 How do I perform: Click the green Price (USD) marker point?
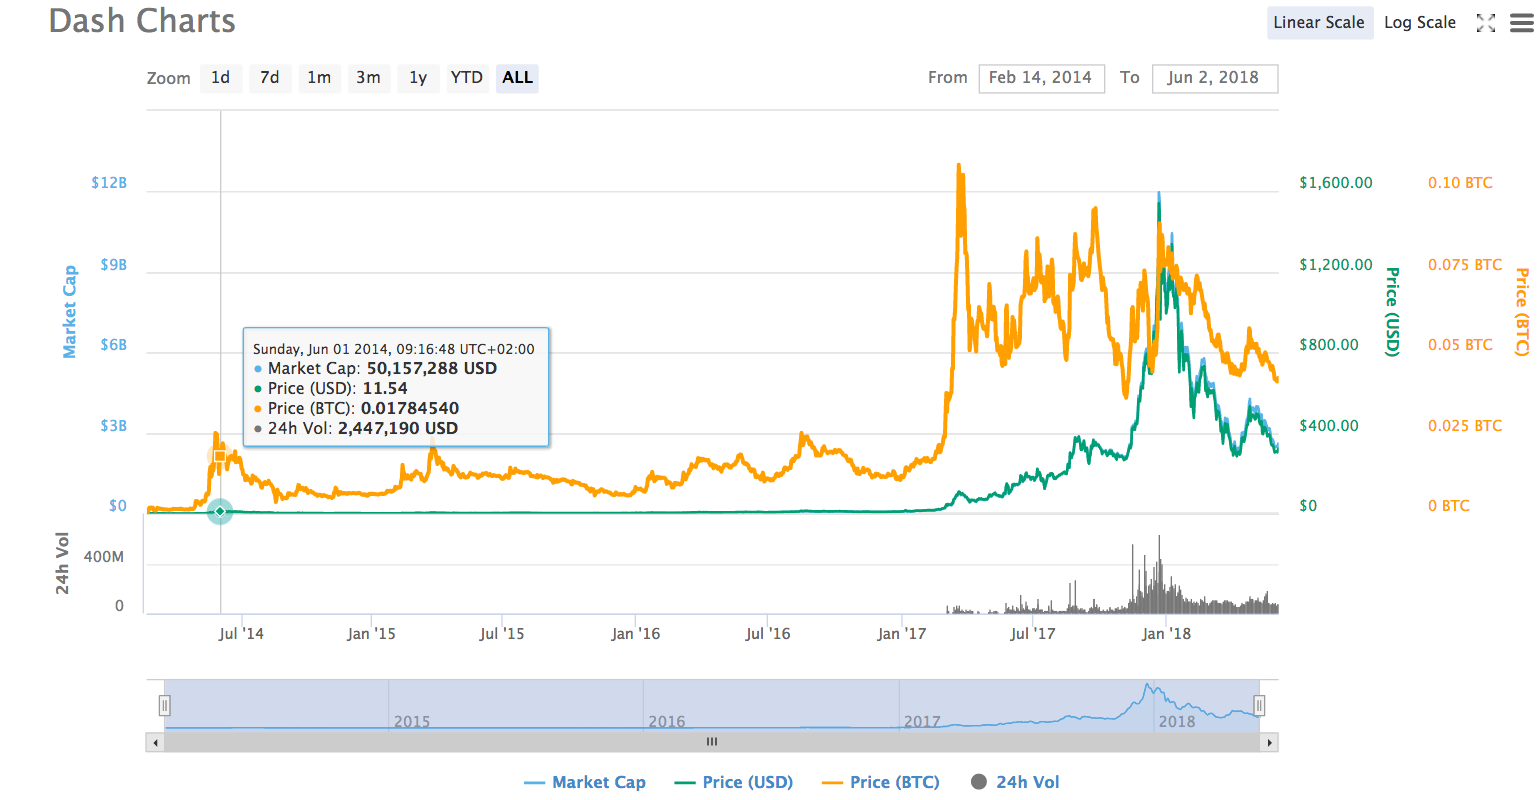pyautogui.click(x=220, y=511)
